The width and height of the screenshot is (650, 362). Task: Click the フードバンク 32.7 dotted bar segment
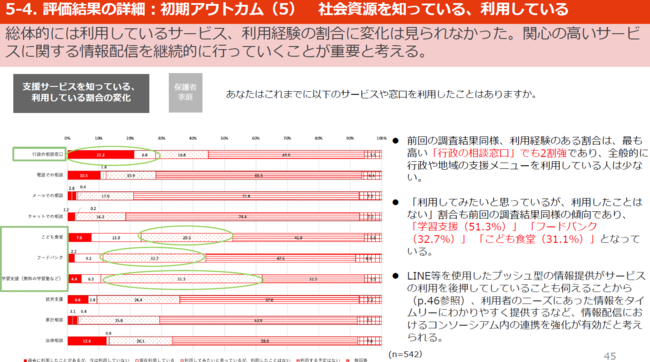click(154, 258)
